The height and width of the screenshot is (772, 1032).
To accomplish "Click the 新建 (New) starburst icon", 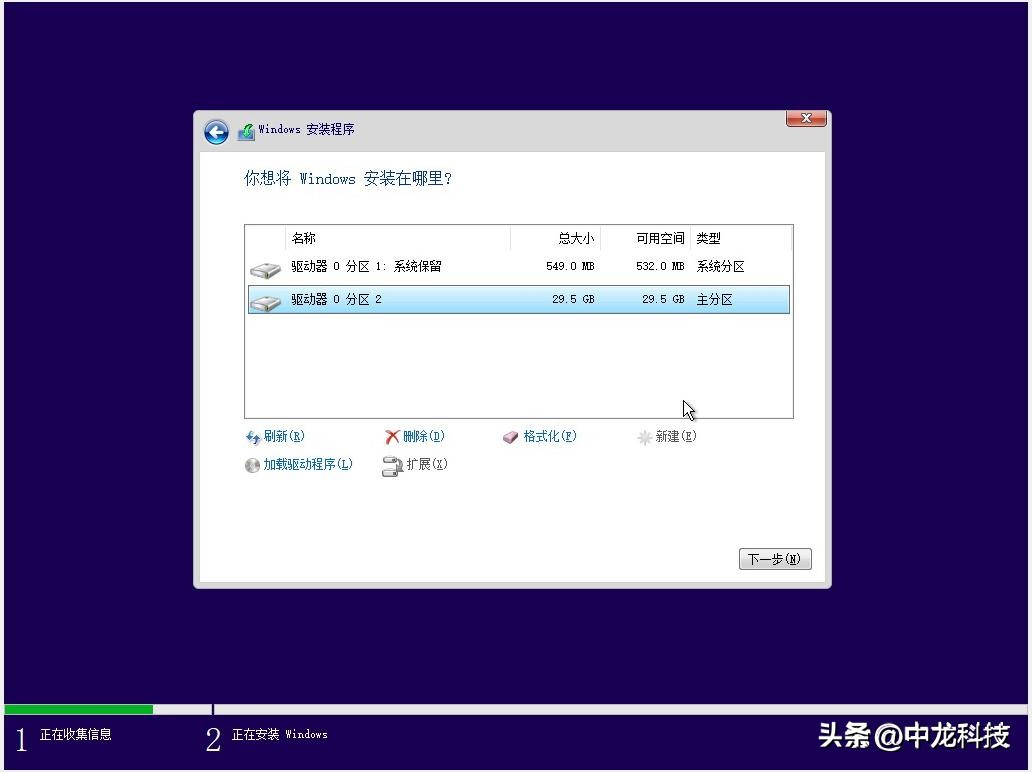I will click(x=644, y=436).
